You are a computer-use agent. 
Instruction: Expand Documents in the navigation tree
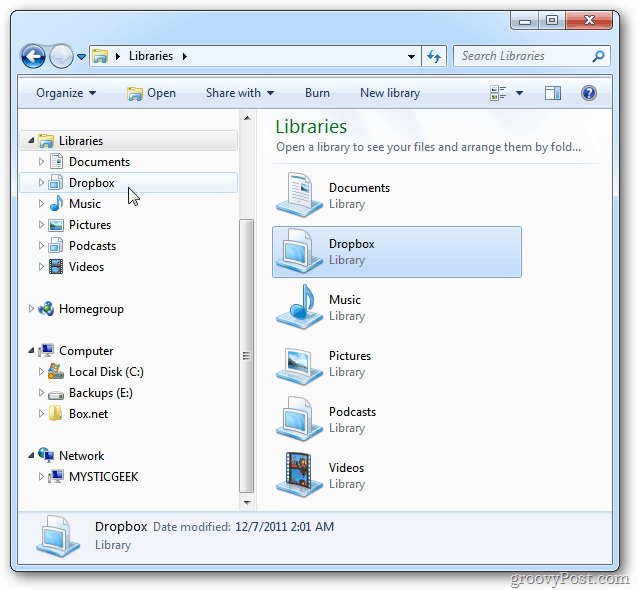point(41,162)
